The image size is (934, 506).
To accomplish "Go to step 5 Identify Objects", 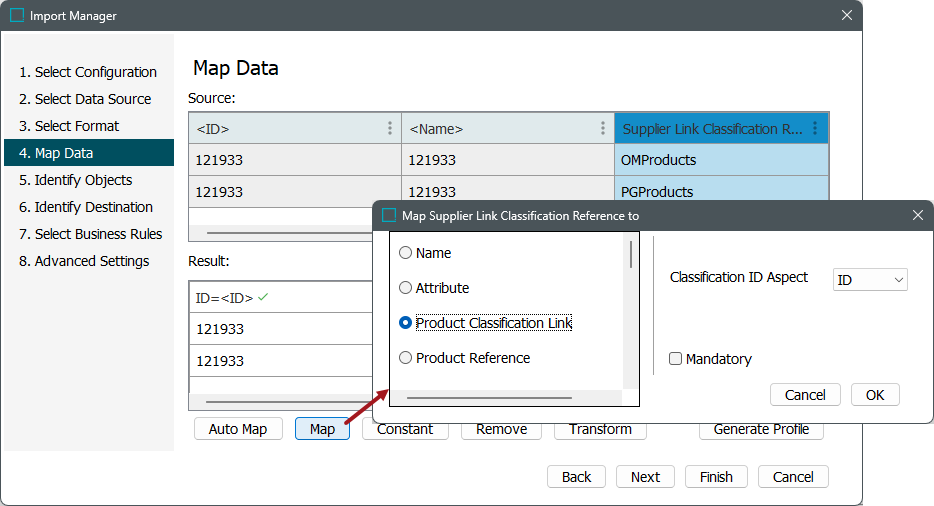I will pos(83,180).
